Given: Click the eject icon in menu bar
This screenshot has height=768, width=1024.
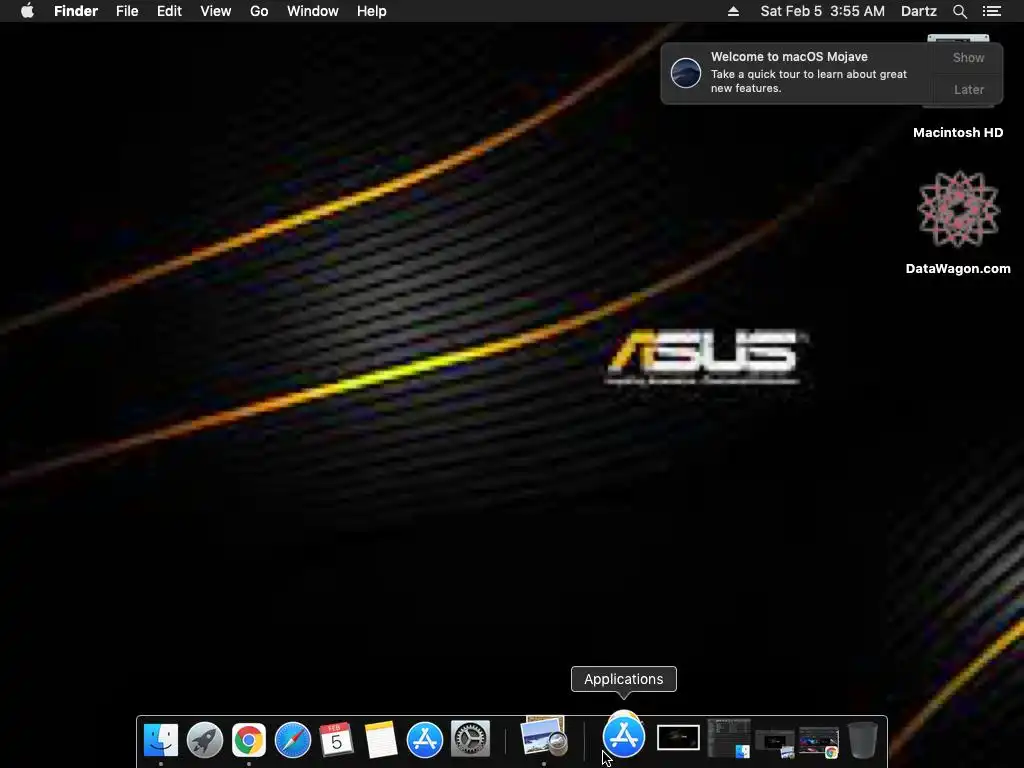Looking at the screenshot, I should coord(733,11).
